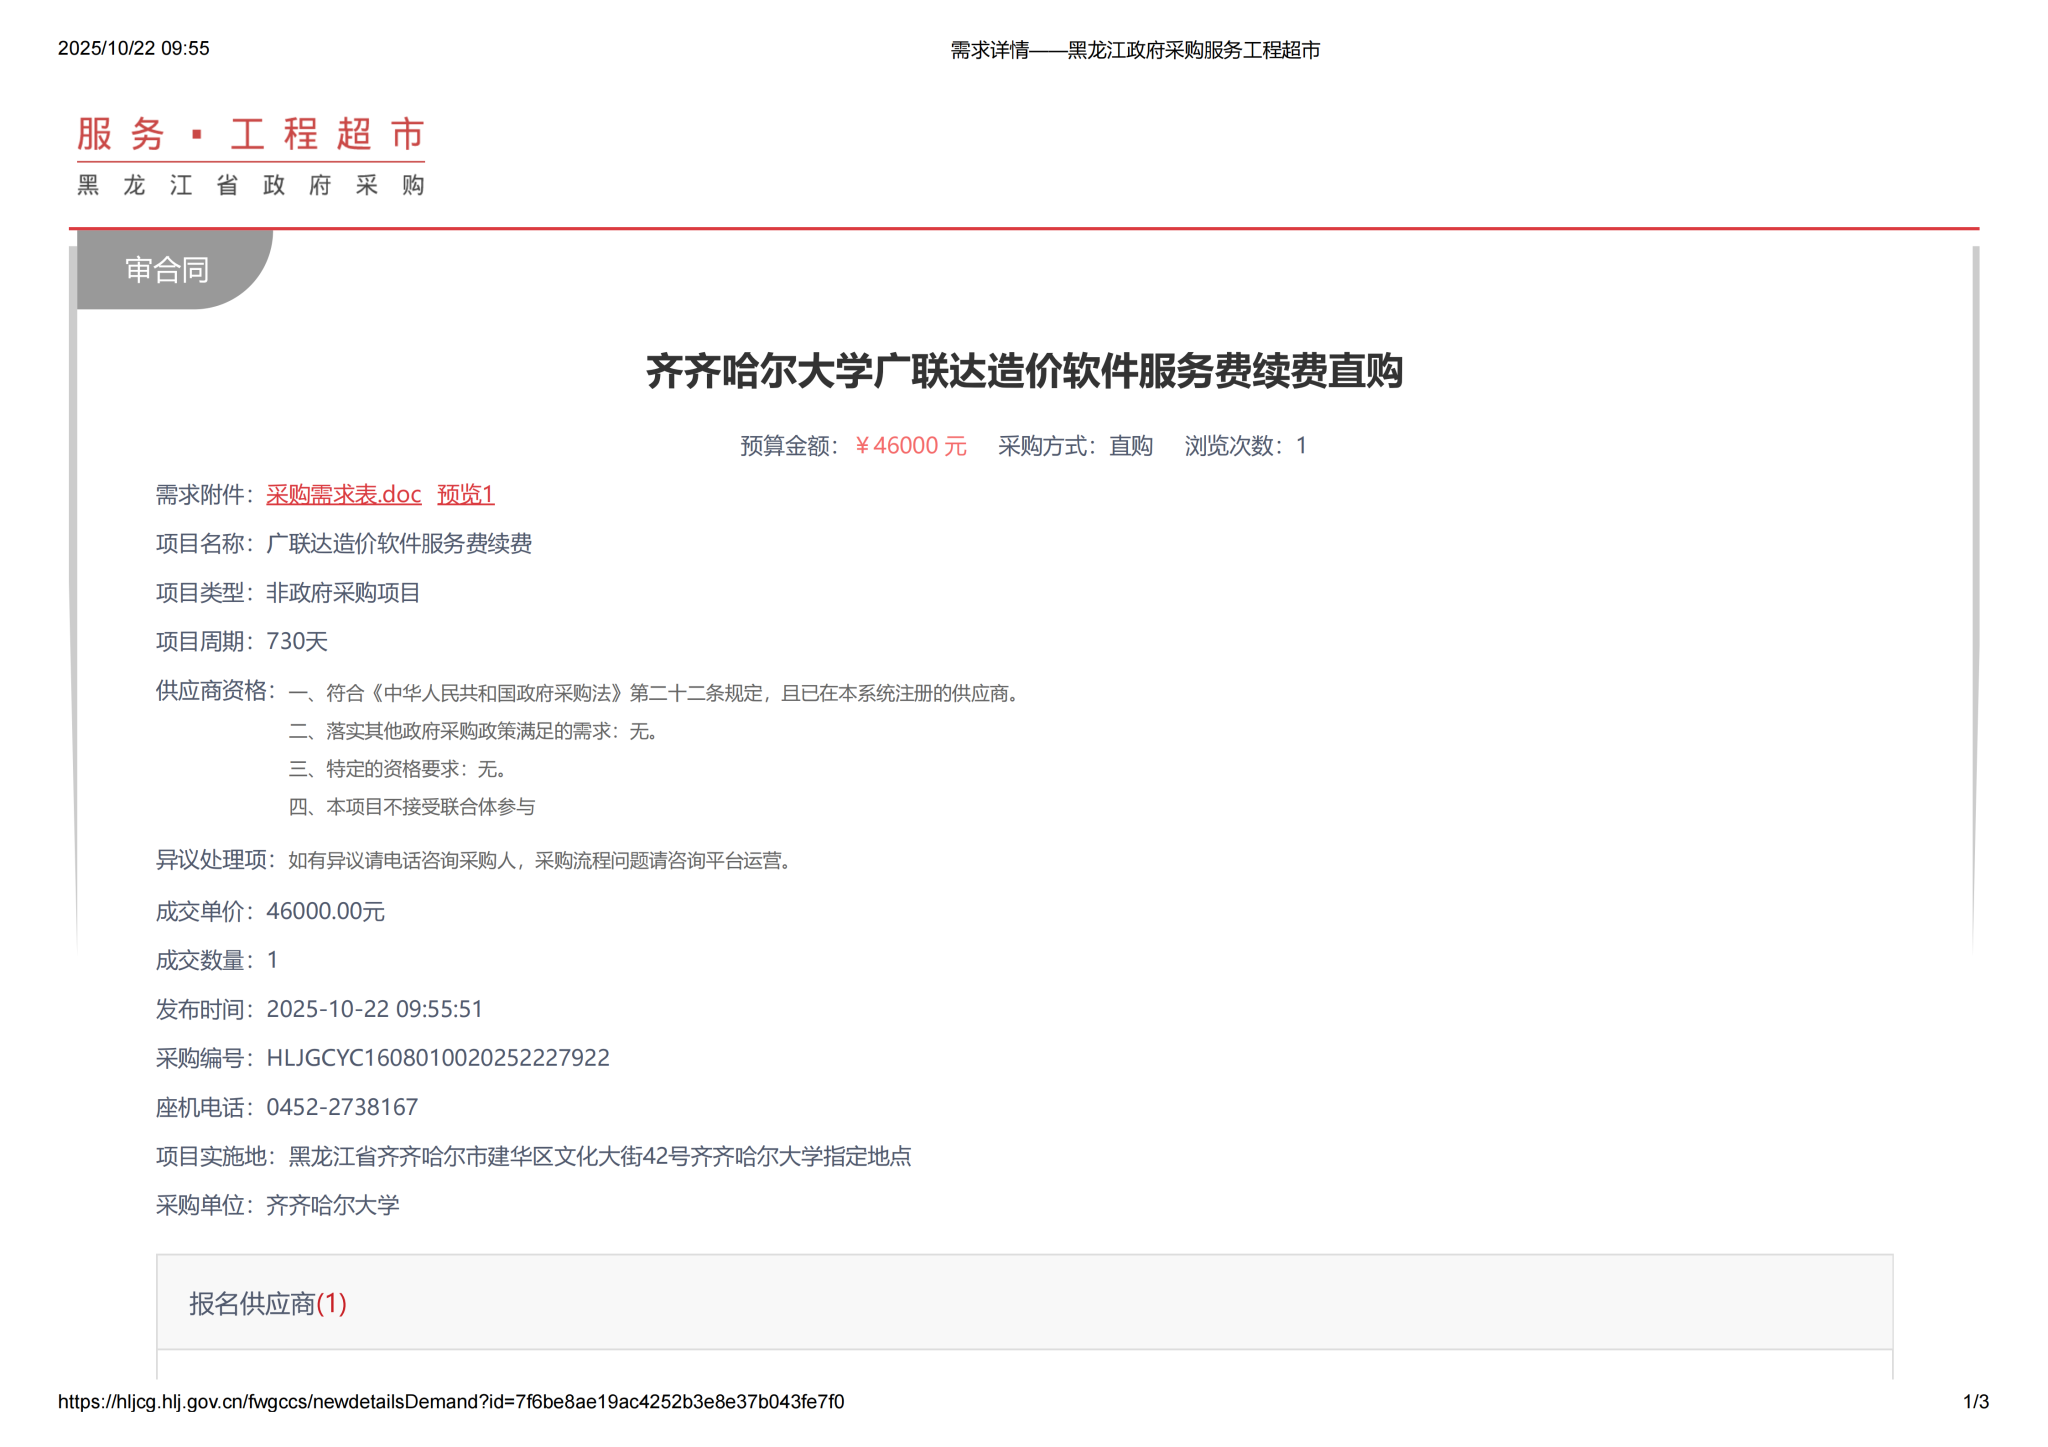
Task: Click the 黑龙江省政府采购 subtitle text
Action: [x=250, y=186]
